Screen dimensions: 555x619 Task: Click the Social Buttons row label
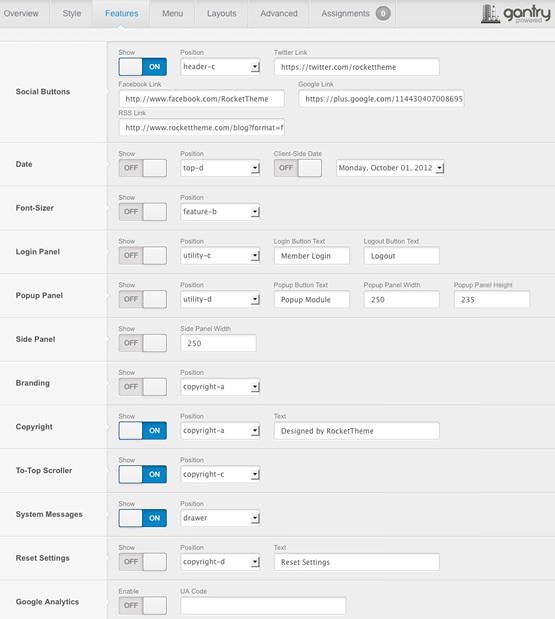pos(43,92)
